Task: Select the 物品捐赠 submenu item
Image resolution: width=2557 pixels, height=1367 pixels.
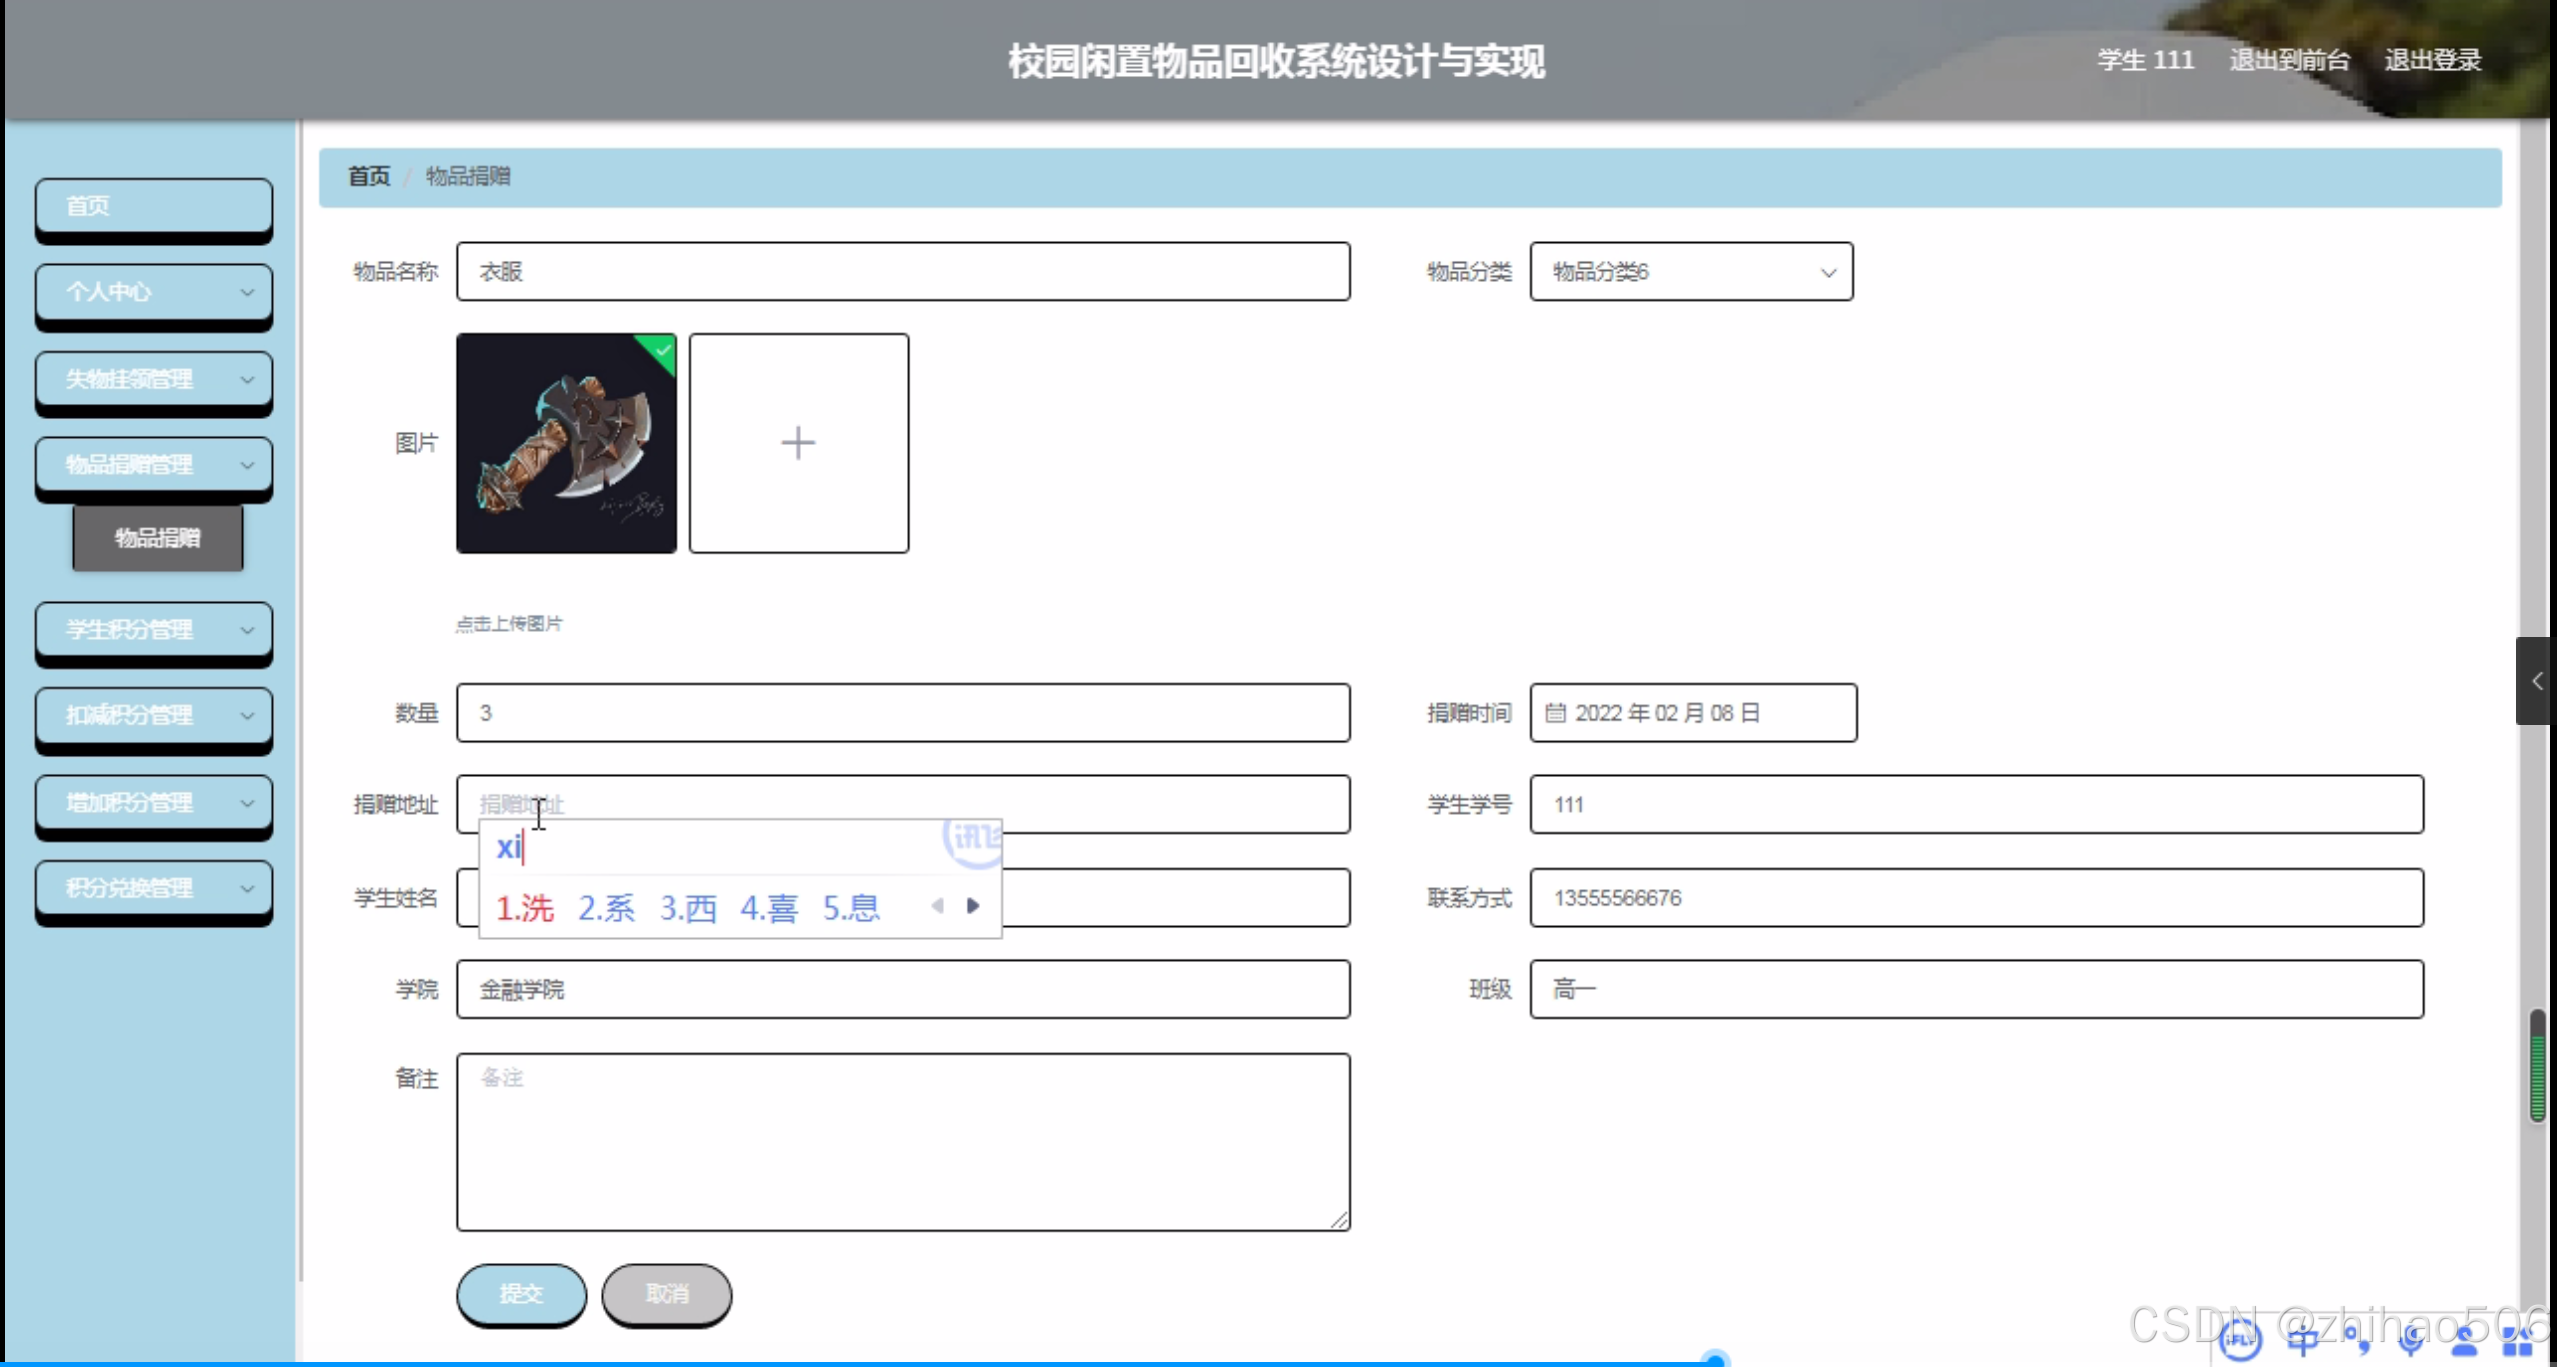Action: [x=157, y=538]
